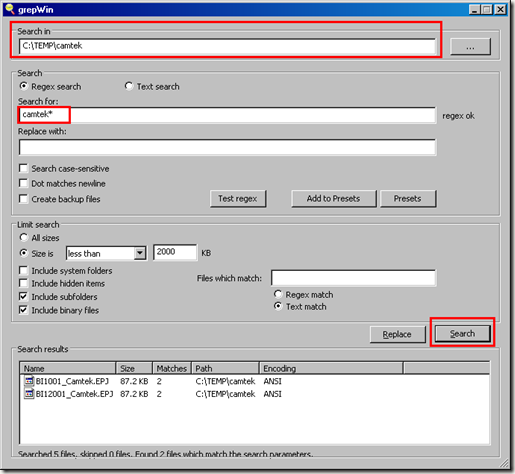The width and height of the screenshot is (515, 474).
Task: Enable Search case-sensitive checkbox
Action: pyautogui.click(x=23, y=168)
